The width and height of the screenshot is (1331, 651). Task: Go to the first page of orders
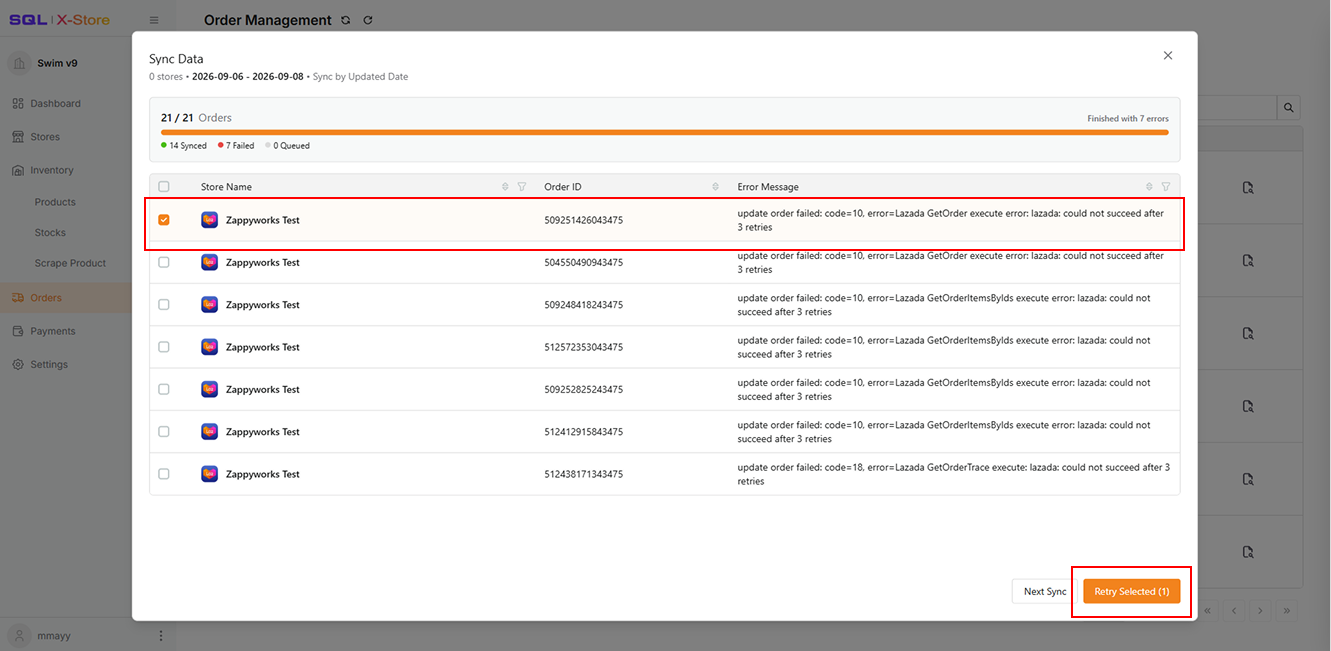(1208, 610)
